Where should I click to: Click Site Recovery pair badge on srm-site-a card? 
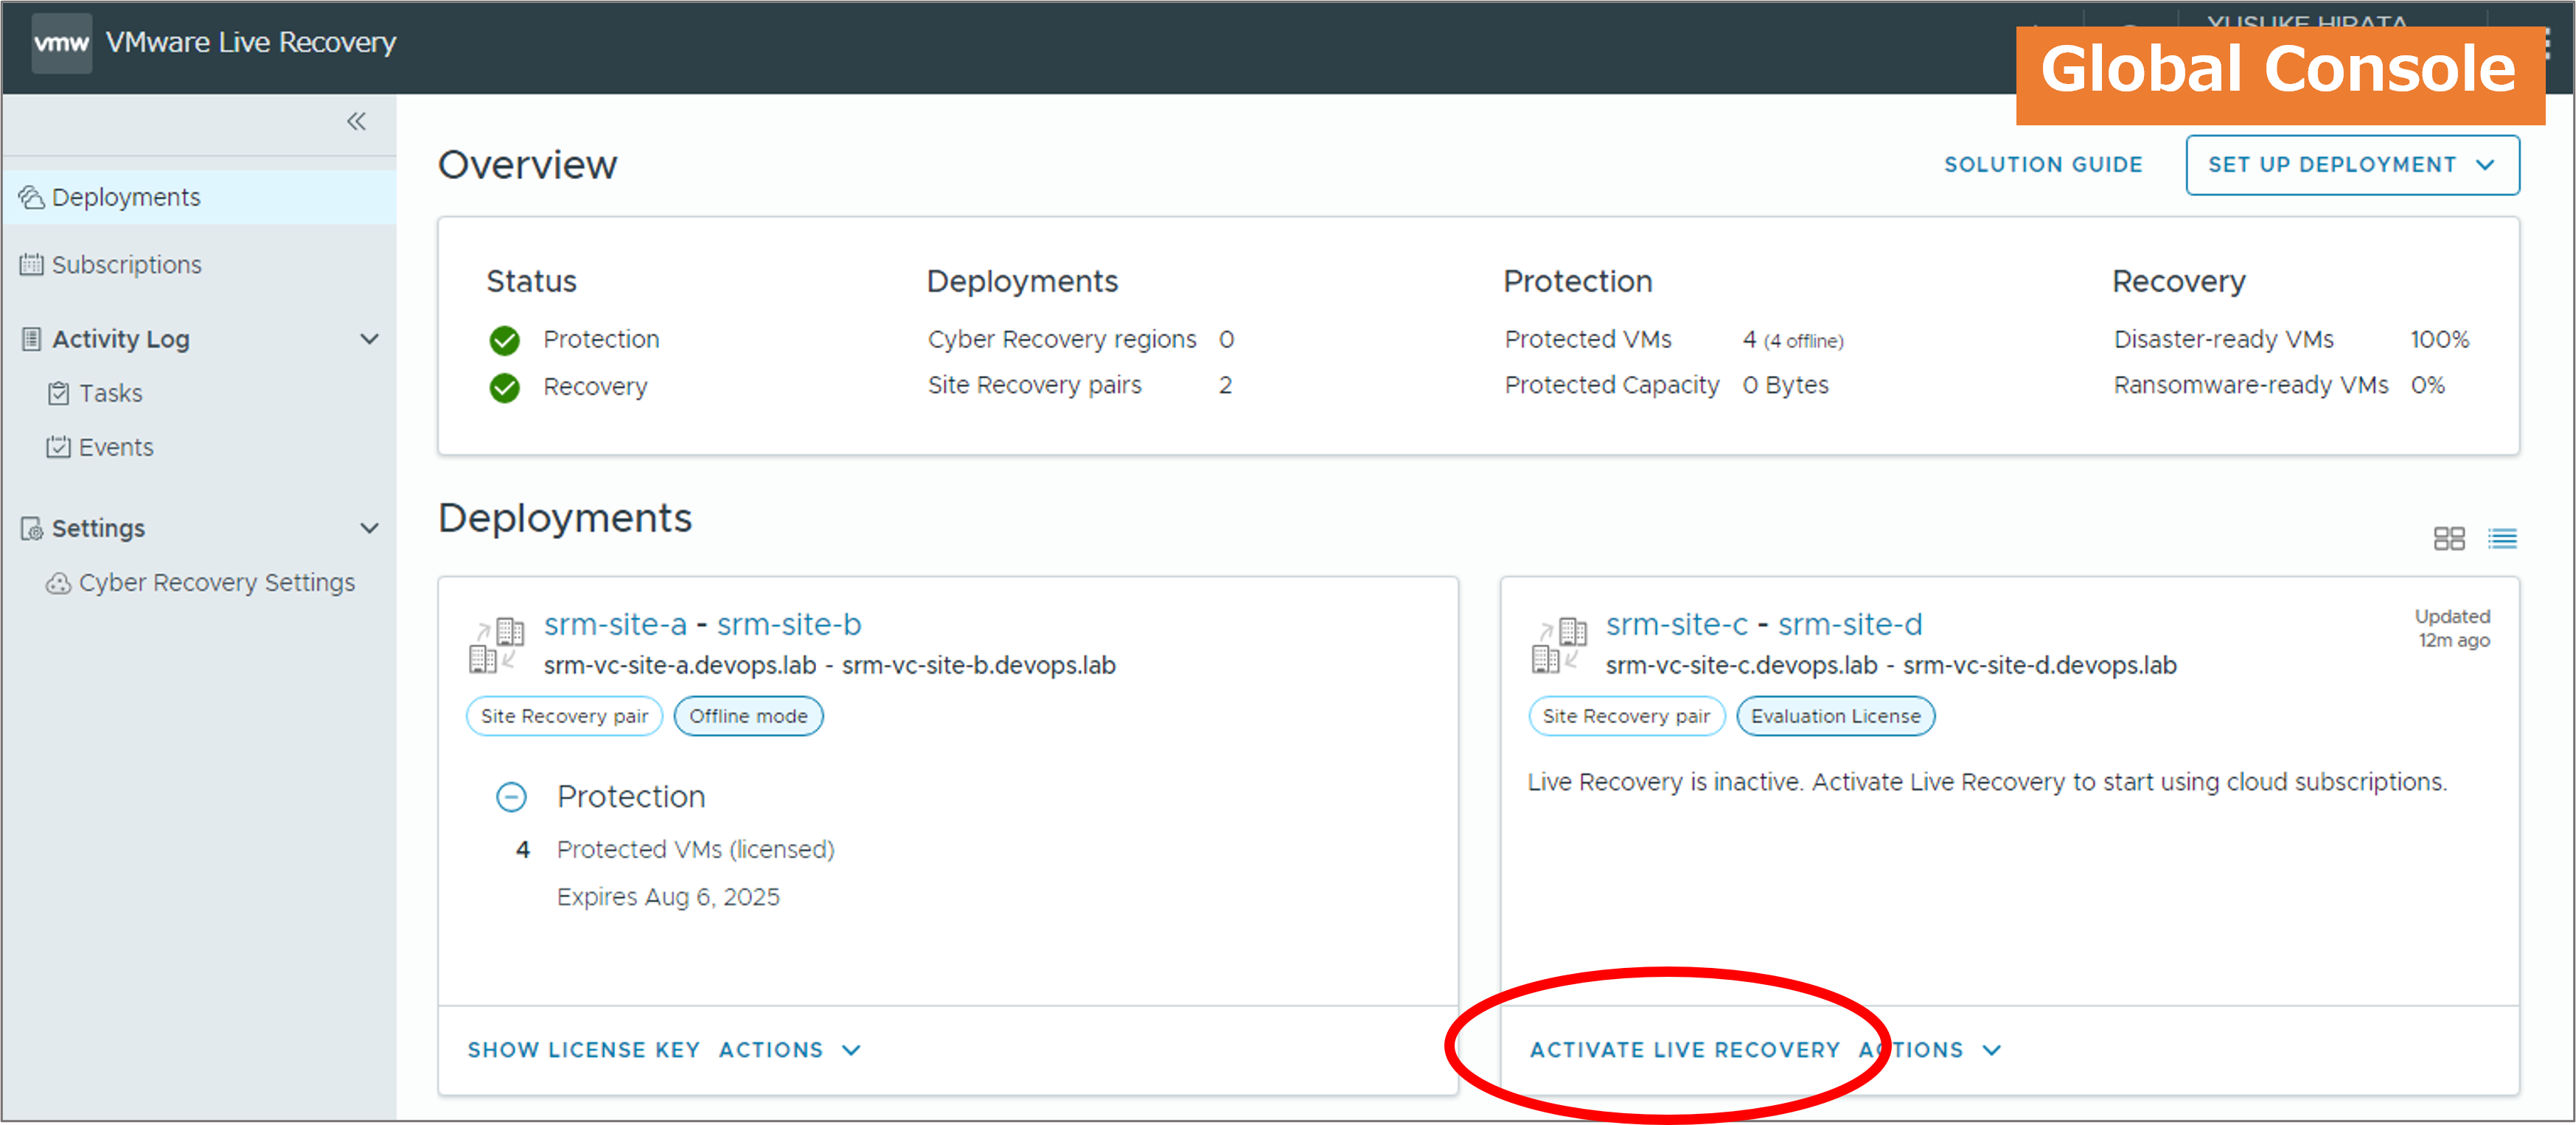pos(564,717)
